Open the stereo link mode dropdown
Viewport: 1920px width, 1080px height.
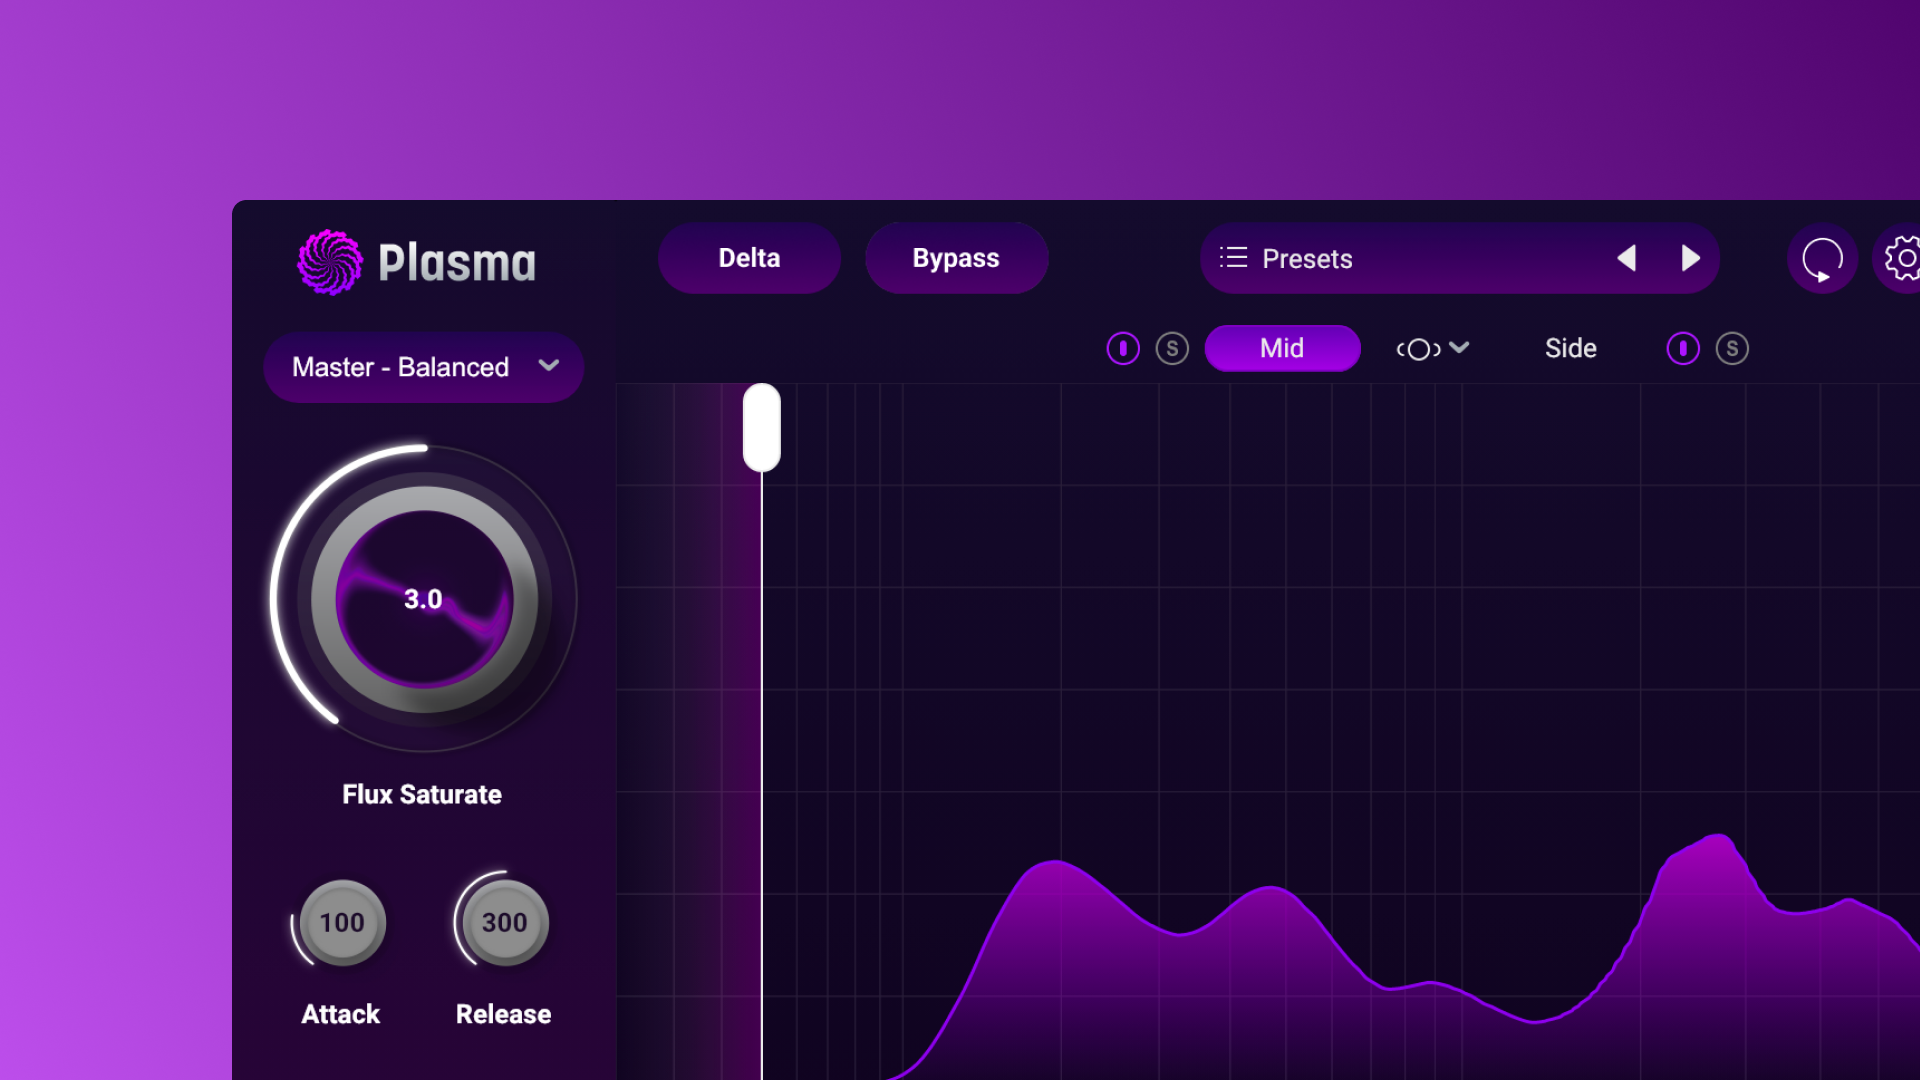coord(1433,348)
